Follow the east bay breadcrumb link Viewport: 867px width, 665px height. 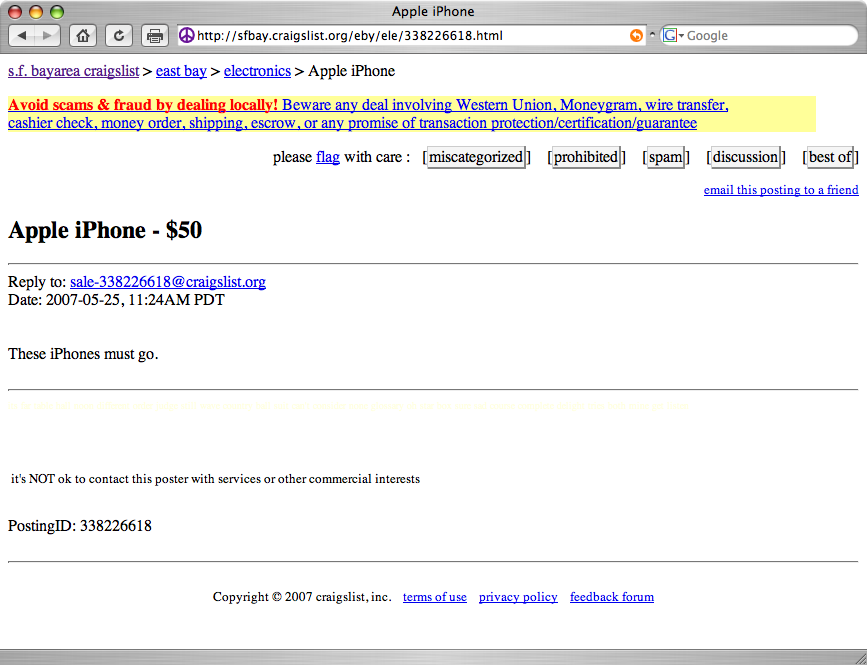181,71
